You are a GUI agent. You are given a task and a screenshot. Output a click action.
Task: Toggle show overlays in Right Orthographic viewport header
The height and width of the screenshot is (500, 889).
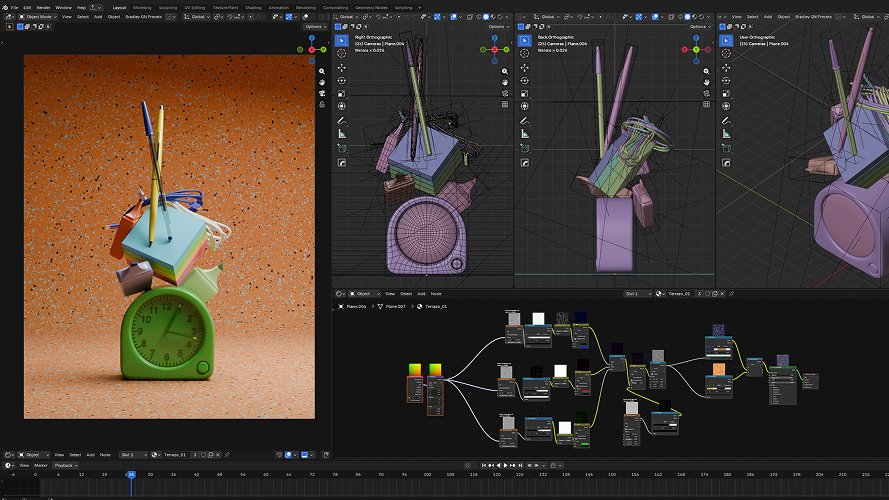pyautogui.click(x=454, y=17)
